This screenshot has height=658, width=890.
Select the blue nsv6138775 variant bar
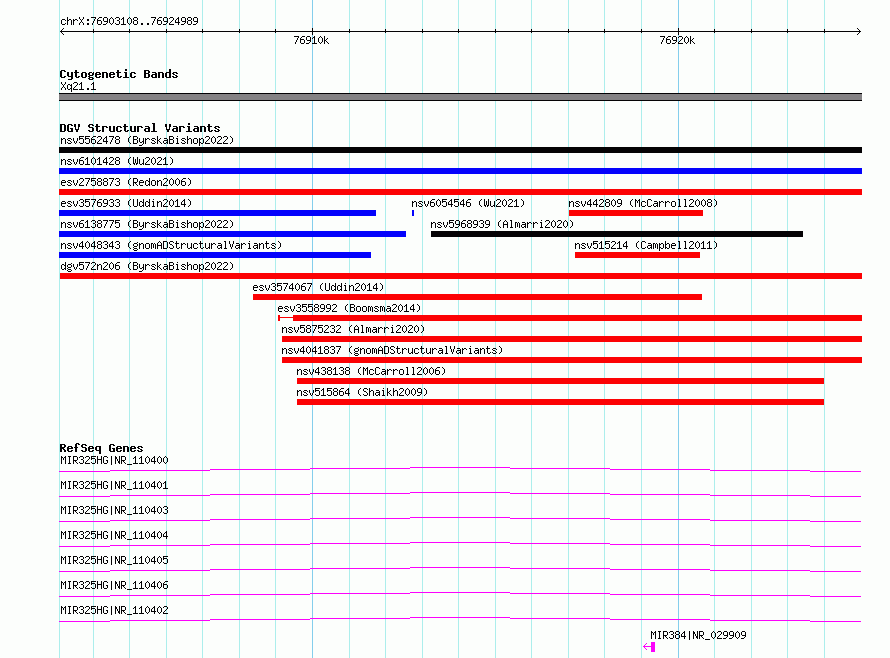coord(233,234)
